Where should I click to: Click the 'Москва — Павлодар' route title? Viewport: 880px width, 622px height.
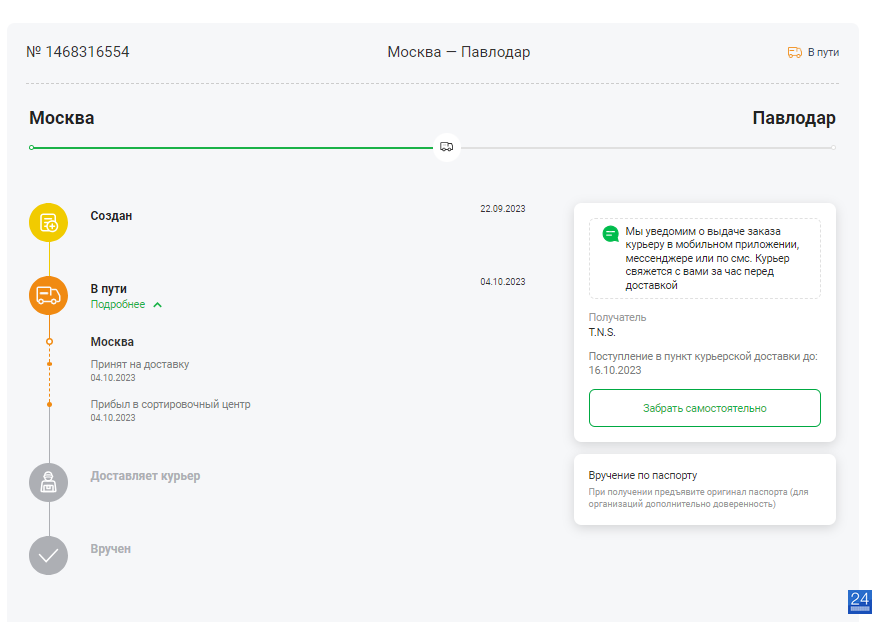pos(459,52)
